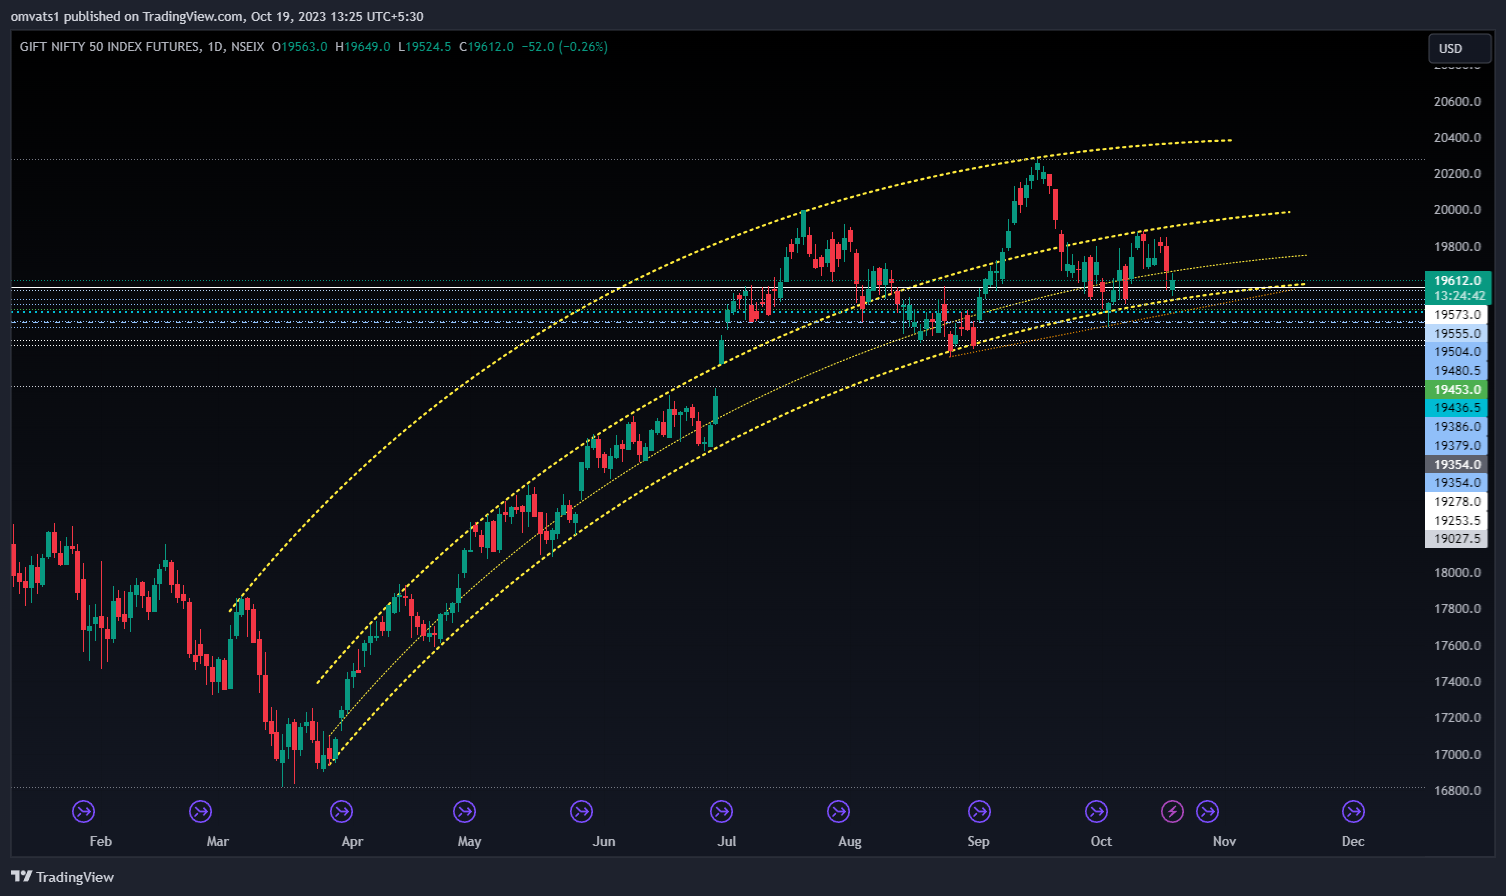Click the event icon above the Feb label
1506x896 pixels.
pos(84,811)
